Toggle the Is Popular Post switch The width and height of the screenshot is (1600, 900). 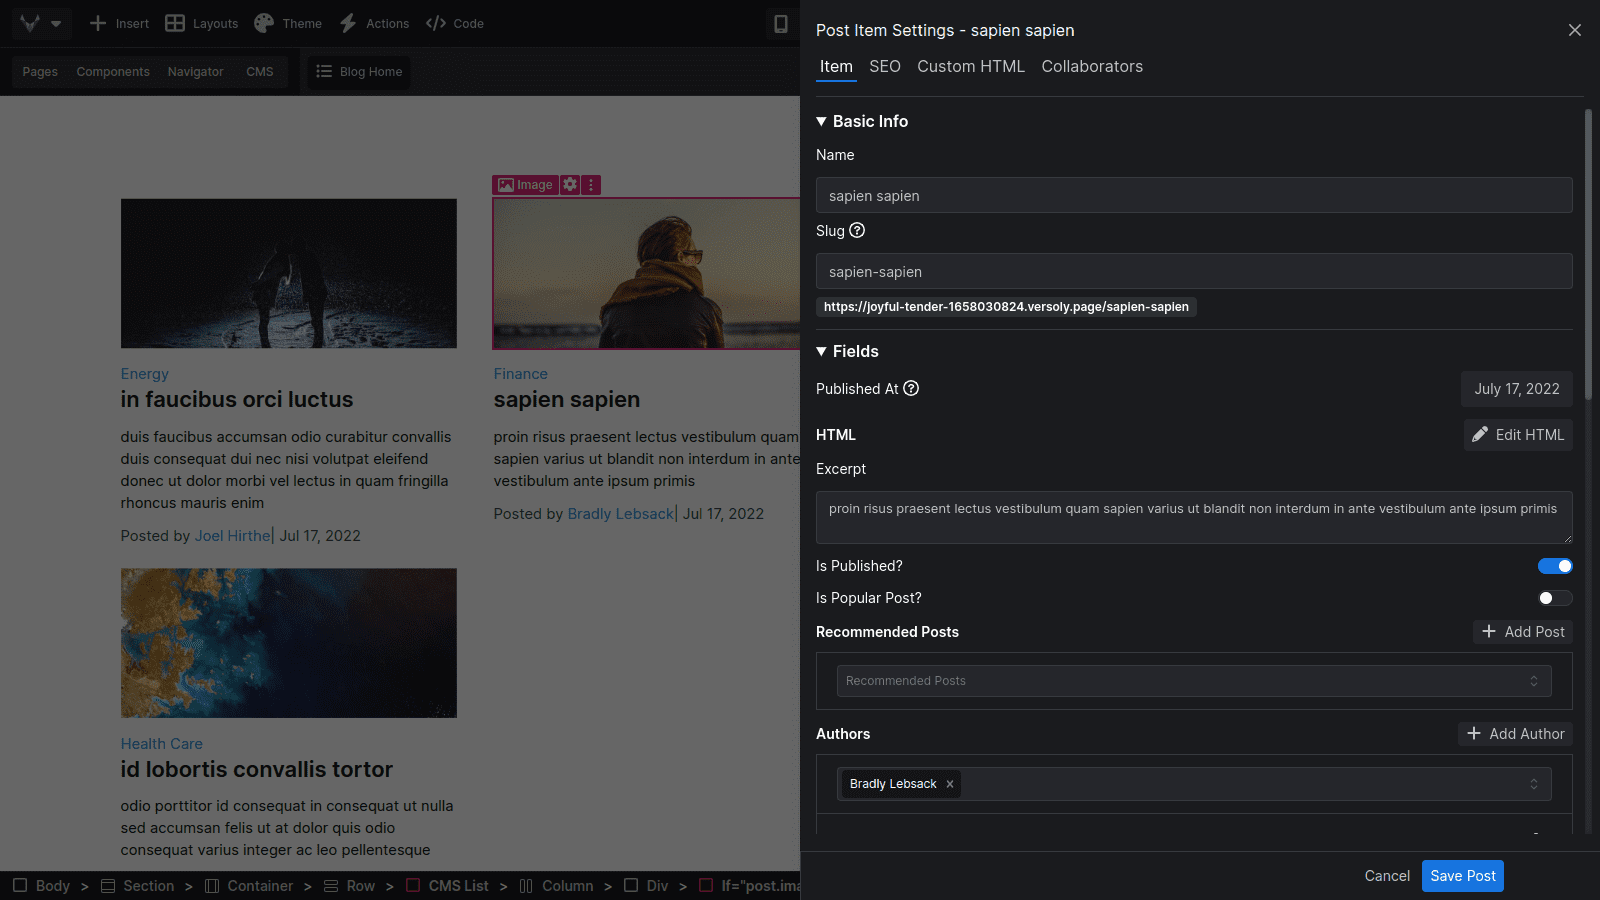(1555, 598)
